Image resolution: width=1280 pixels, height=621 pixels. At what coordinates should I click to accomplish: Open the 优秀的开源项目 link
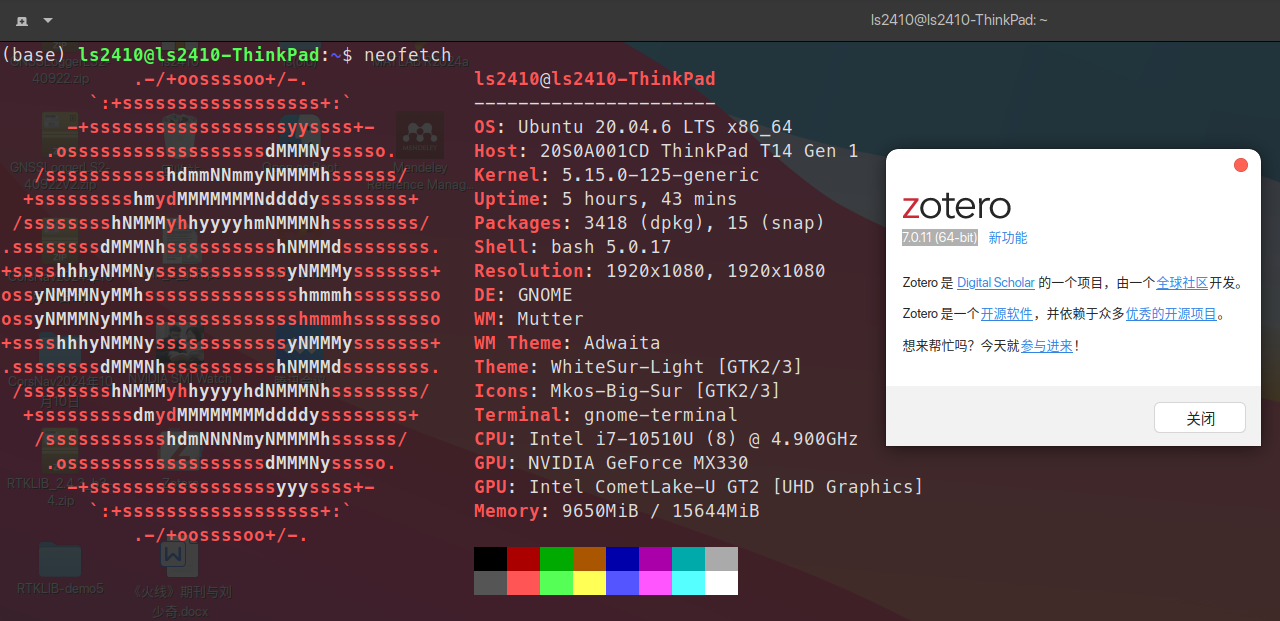1171,314
